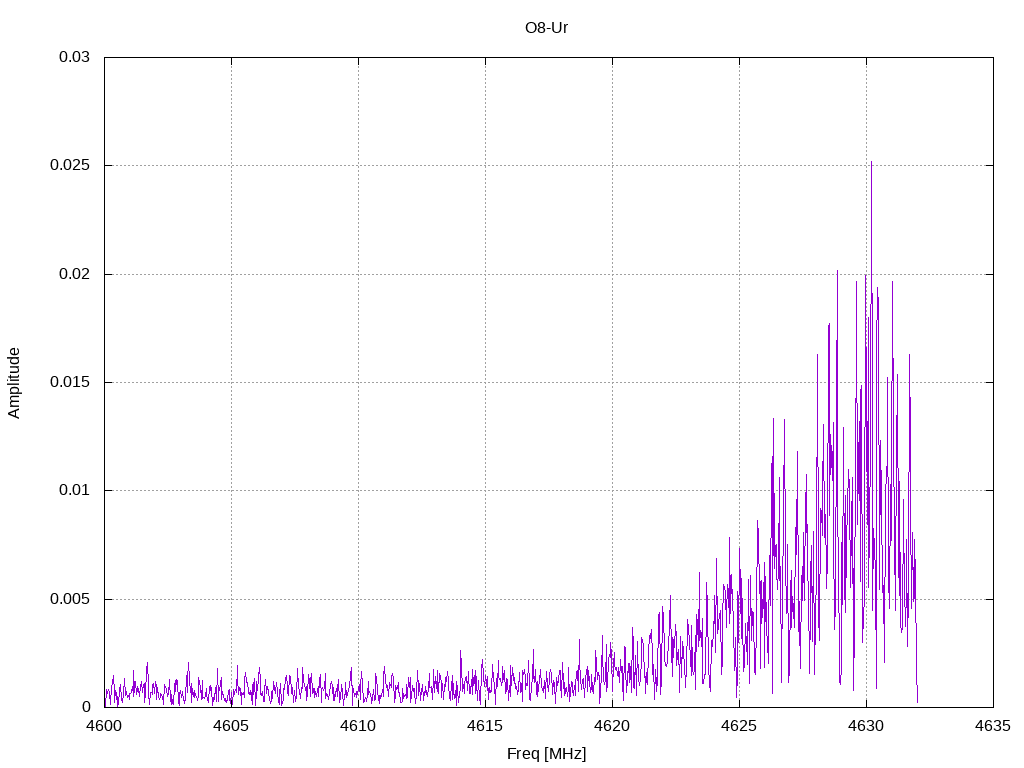Click the 4600 x-axis tick label
Screen dimensions: 1024x768
tap(104, 726)
